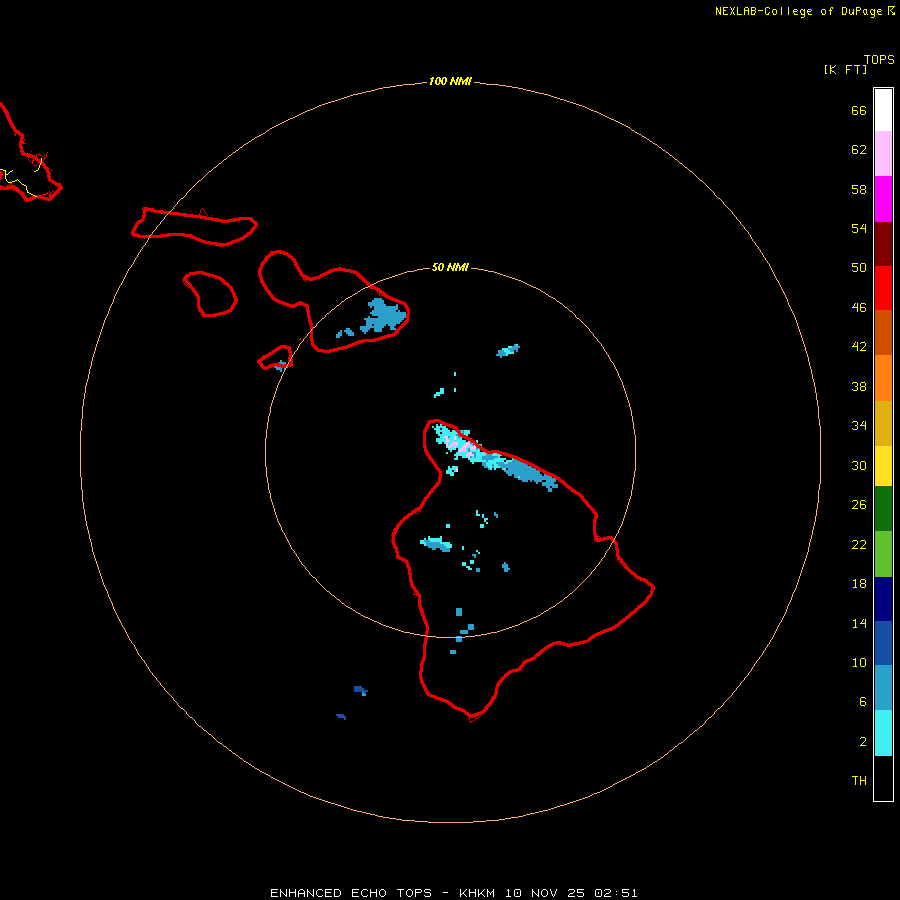
Task: Click the white 66 kft color swatch
Action: [883, 110]
